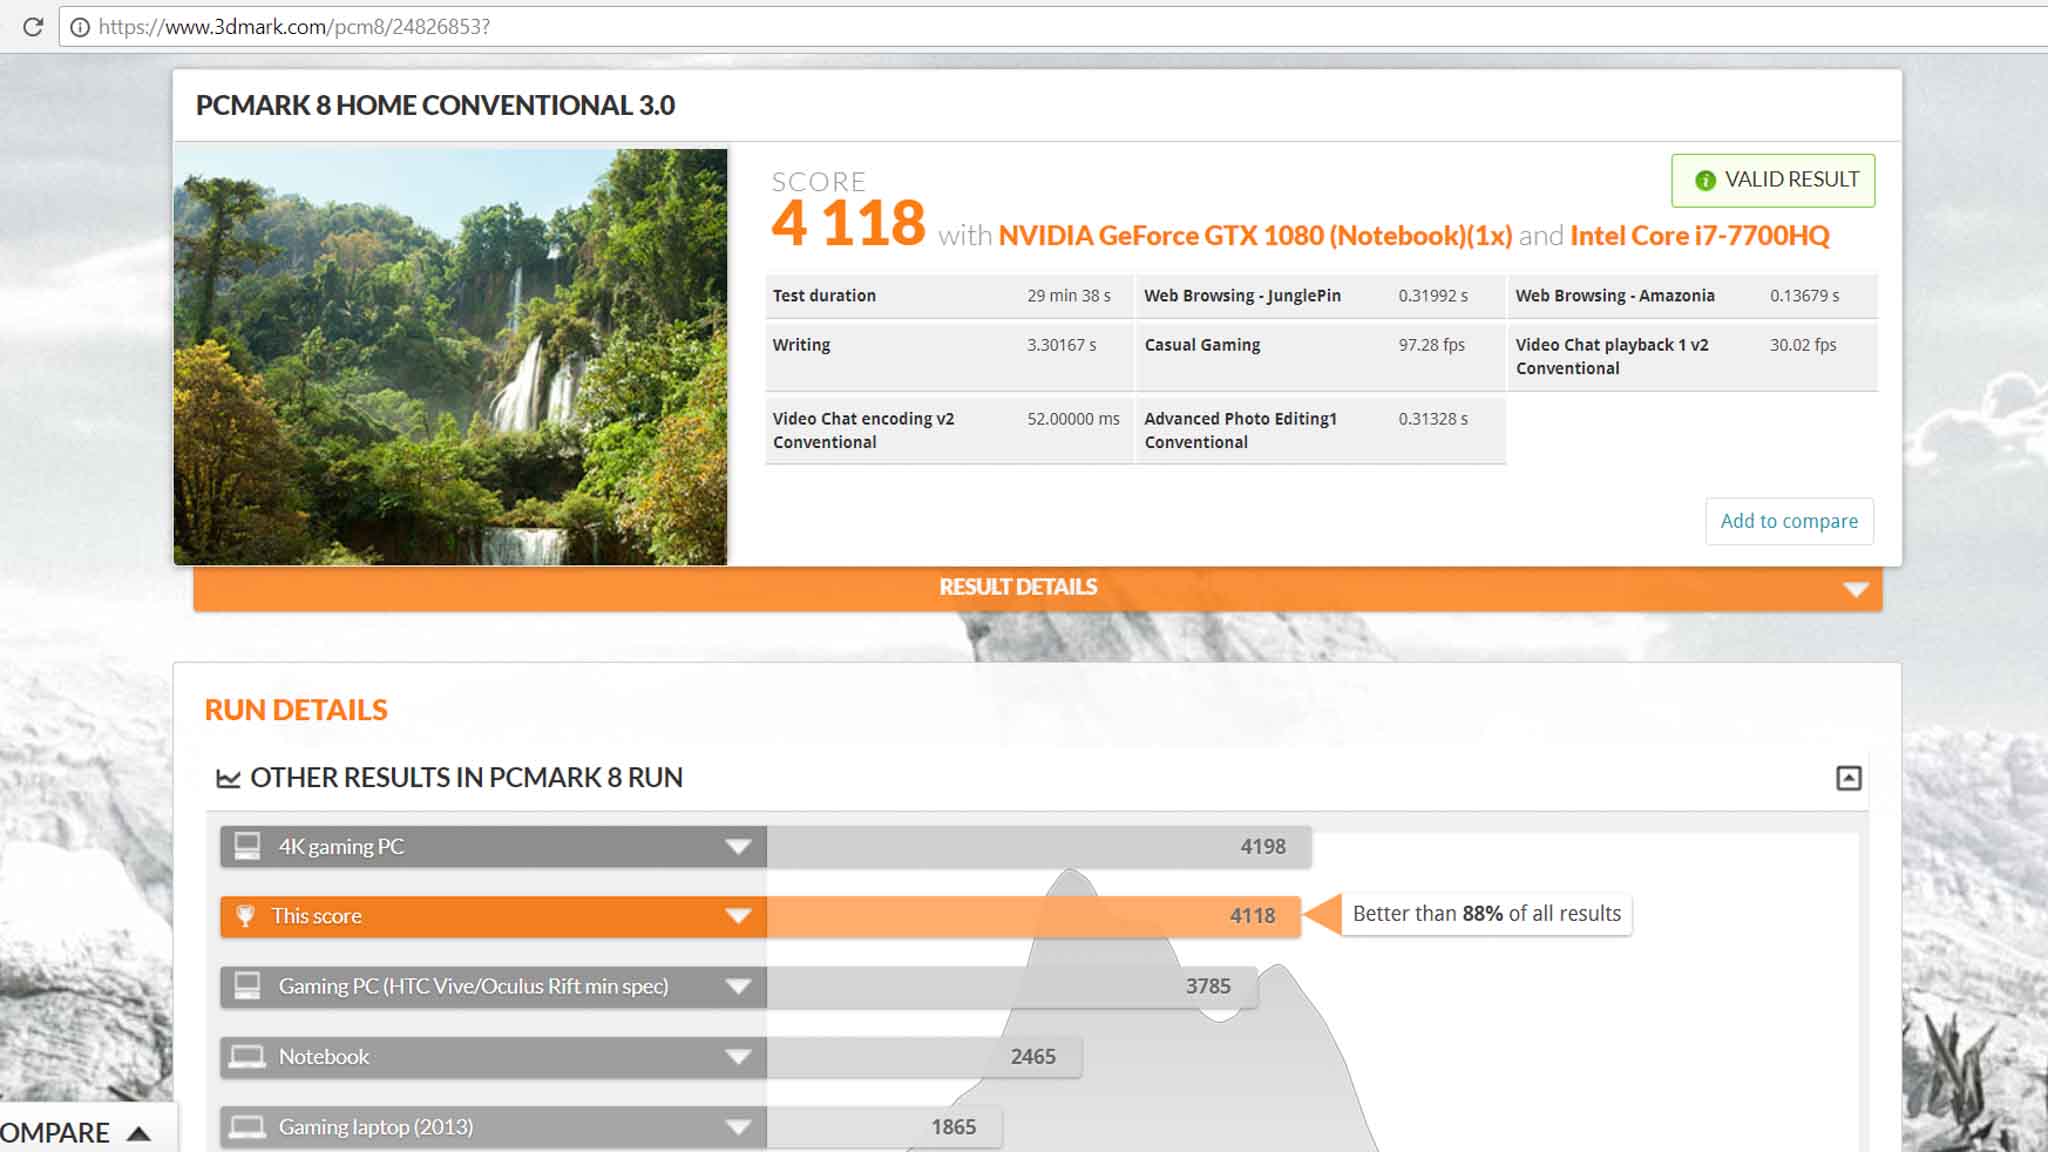Click the green info icon in Valid Result

[1705, 180]
